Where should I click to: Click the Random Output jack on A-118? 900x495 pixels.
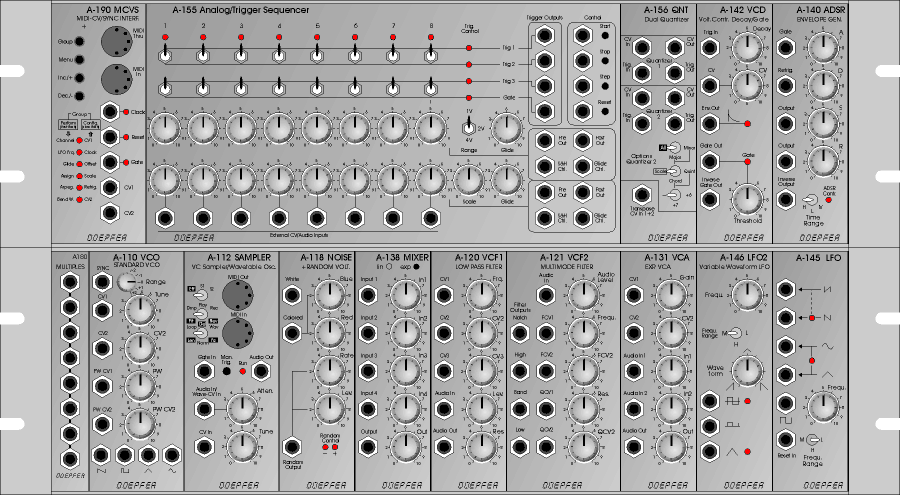tap(292, 447)
